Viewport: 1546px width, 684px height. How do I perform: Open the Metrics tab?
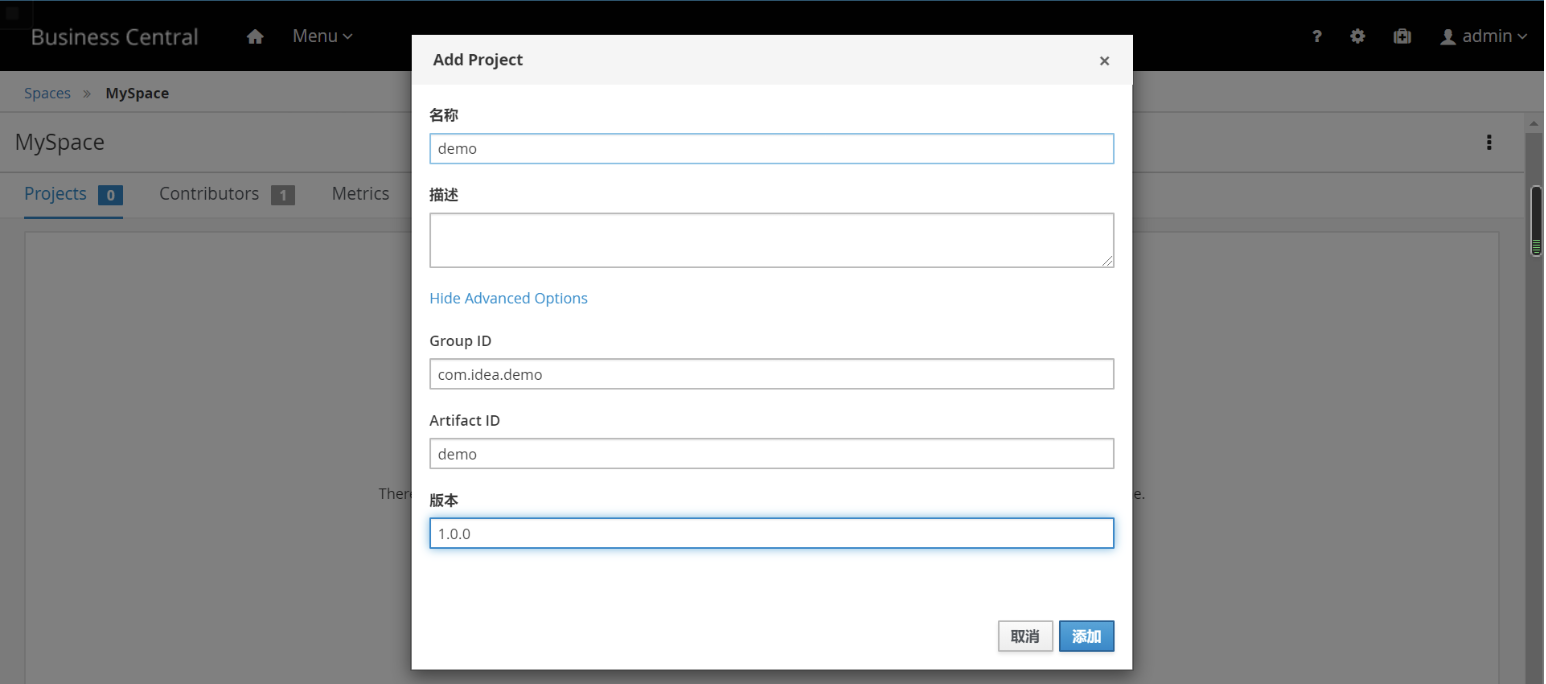[360, 194]
